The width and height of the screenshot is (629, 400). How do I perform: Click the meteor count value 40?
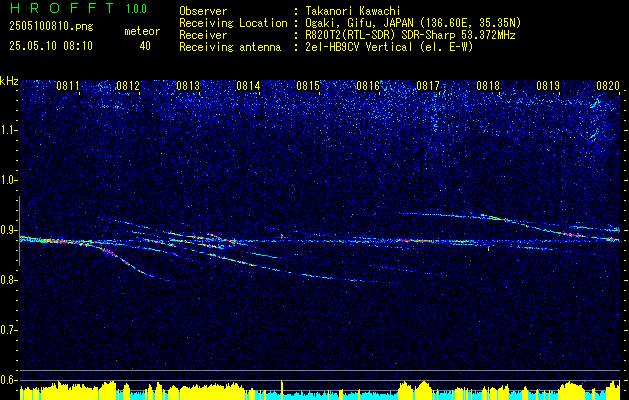(x=145, y=46)
